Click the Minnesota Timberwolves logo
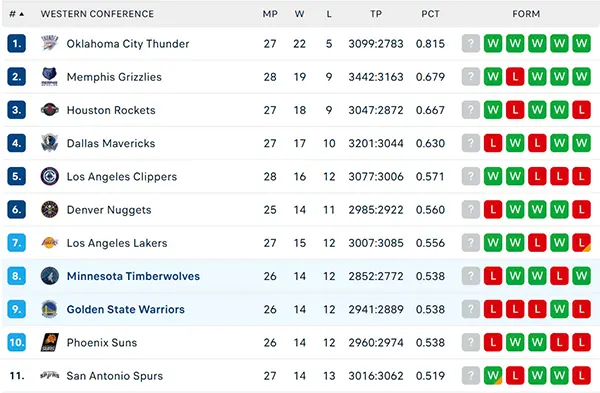Viewport: 600px width, 393px height. [x=50, y=276]
